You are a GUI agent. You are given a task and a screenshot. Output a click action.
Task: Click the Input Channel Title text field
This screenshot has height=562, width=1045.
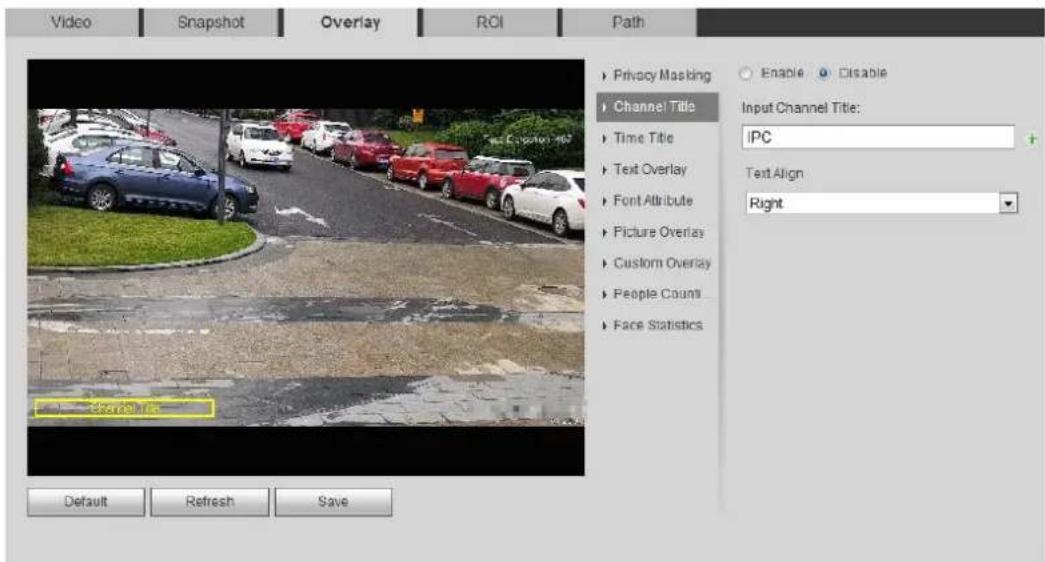pyautogui.click(x=878, y=137)
